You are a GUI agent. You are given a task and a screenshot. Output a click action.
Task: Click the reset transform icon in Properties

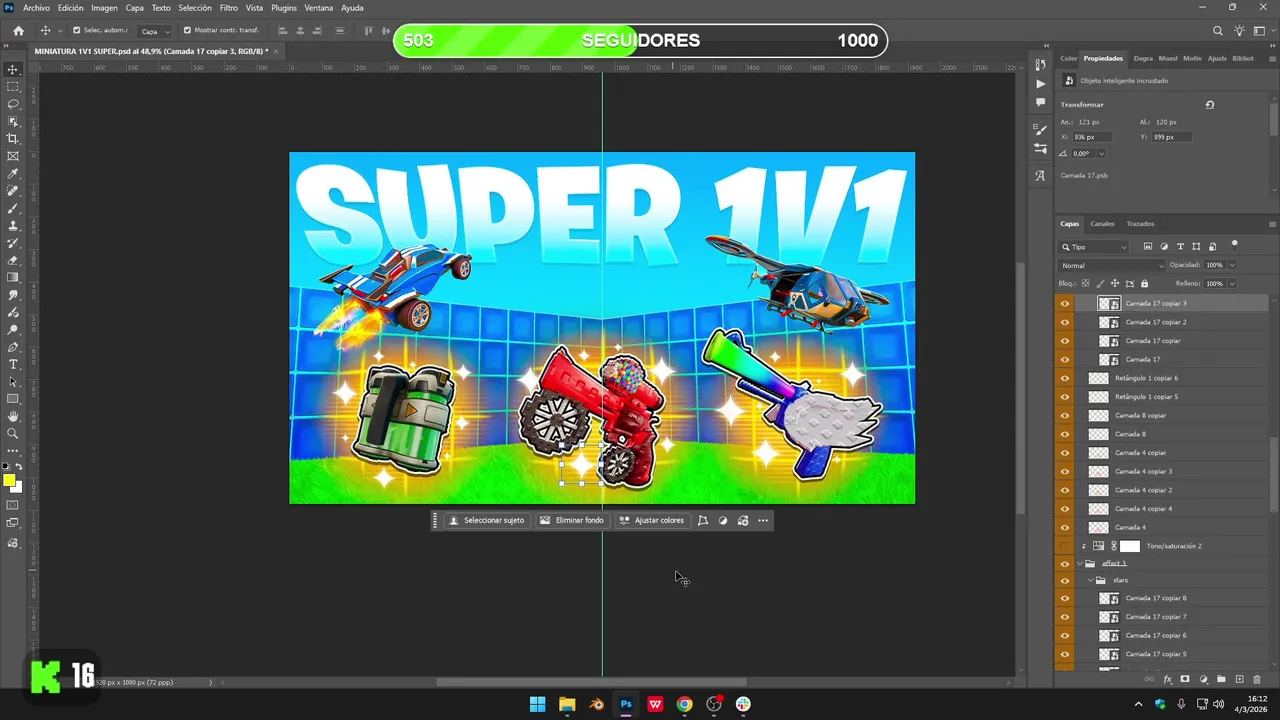pyautogui.click(x=1209, y=104)
